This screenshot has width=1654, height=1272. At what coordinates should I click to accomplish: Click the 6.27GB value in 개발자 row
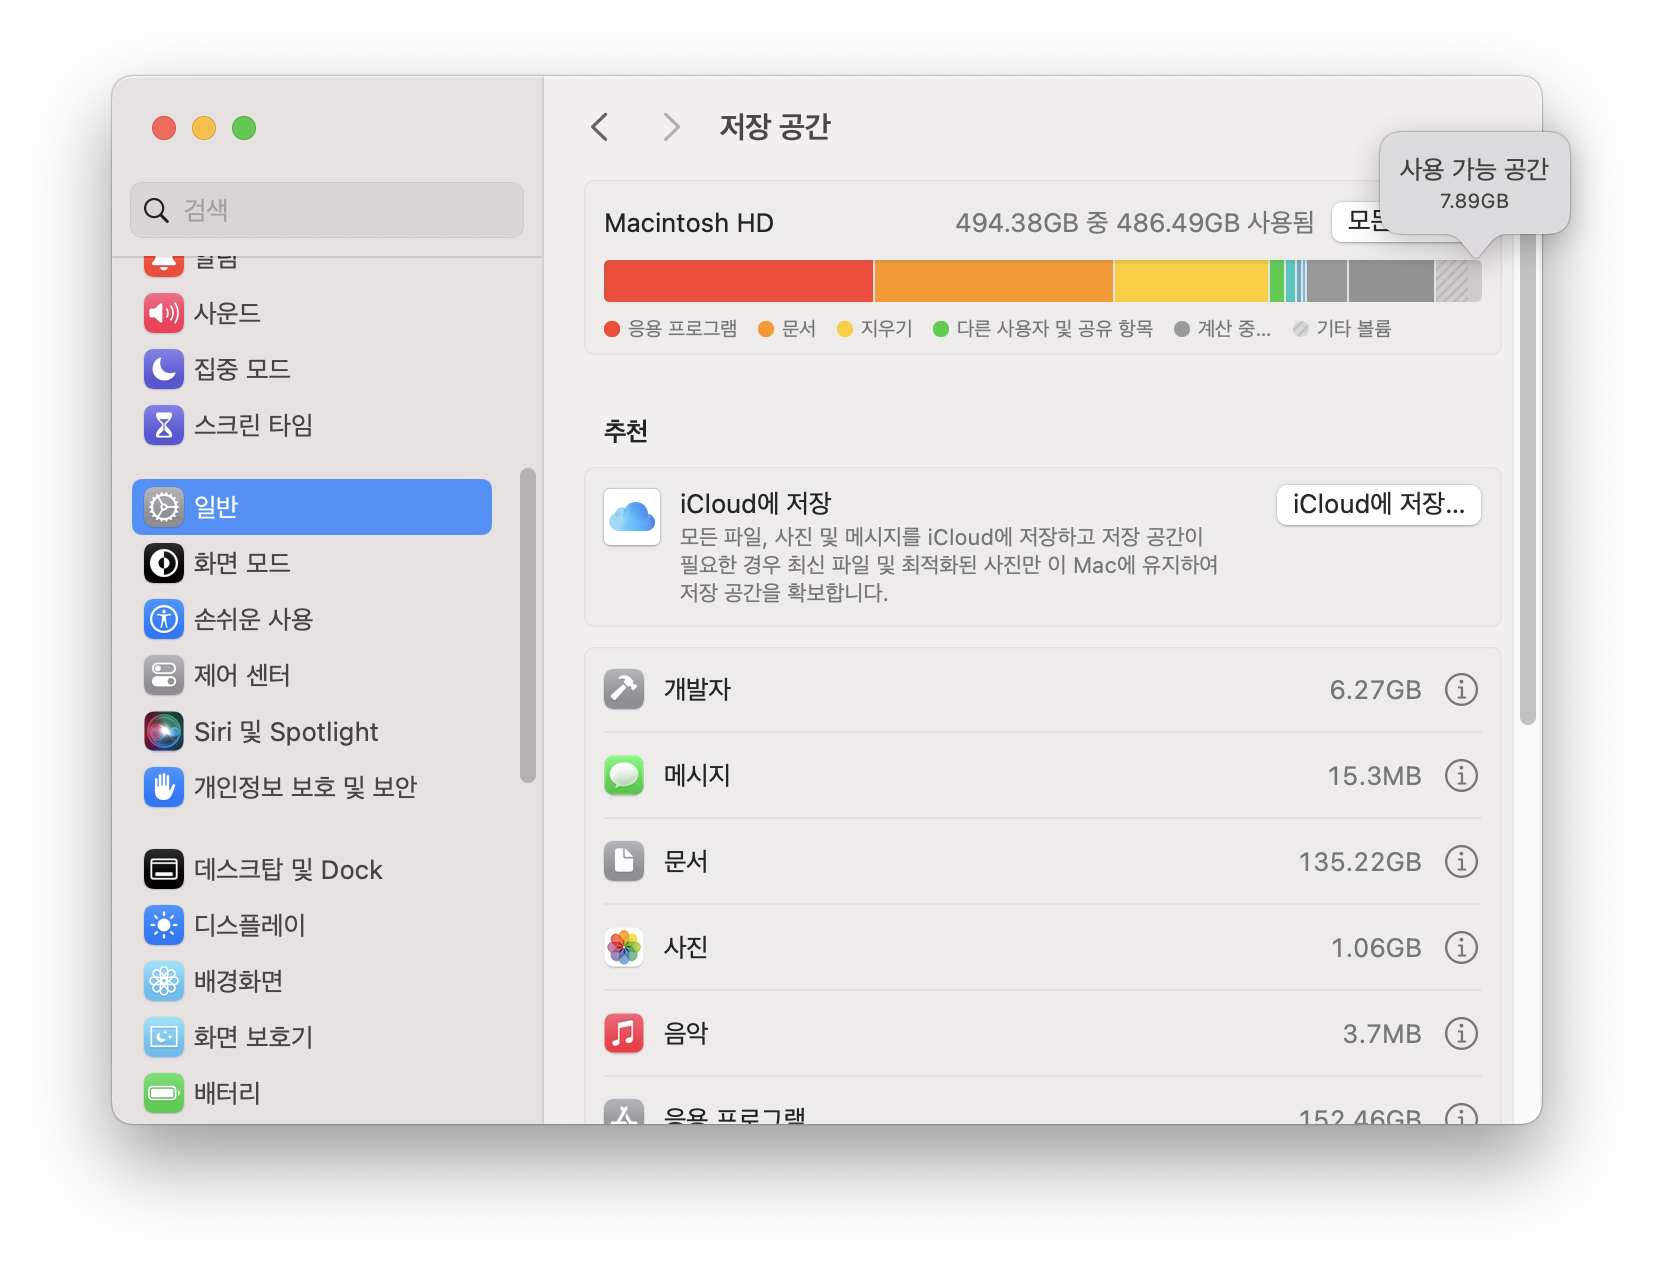[1375, 690]
